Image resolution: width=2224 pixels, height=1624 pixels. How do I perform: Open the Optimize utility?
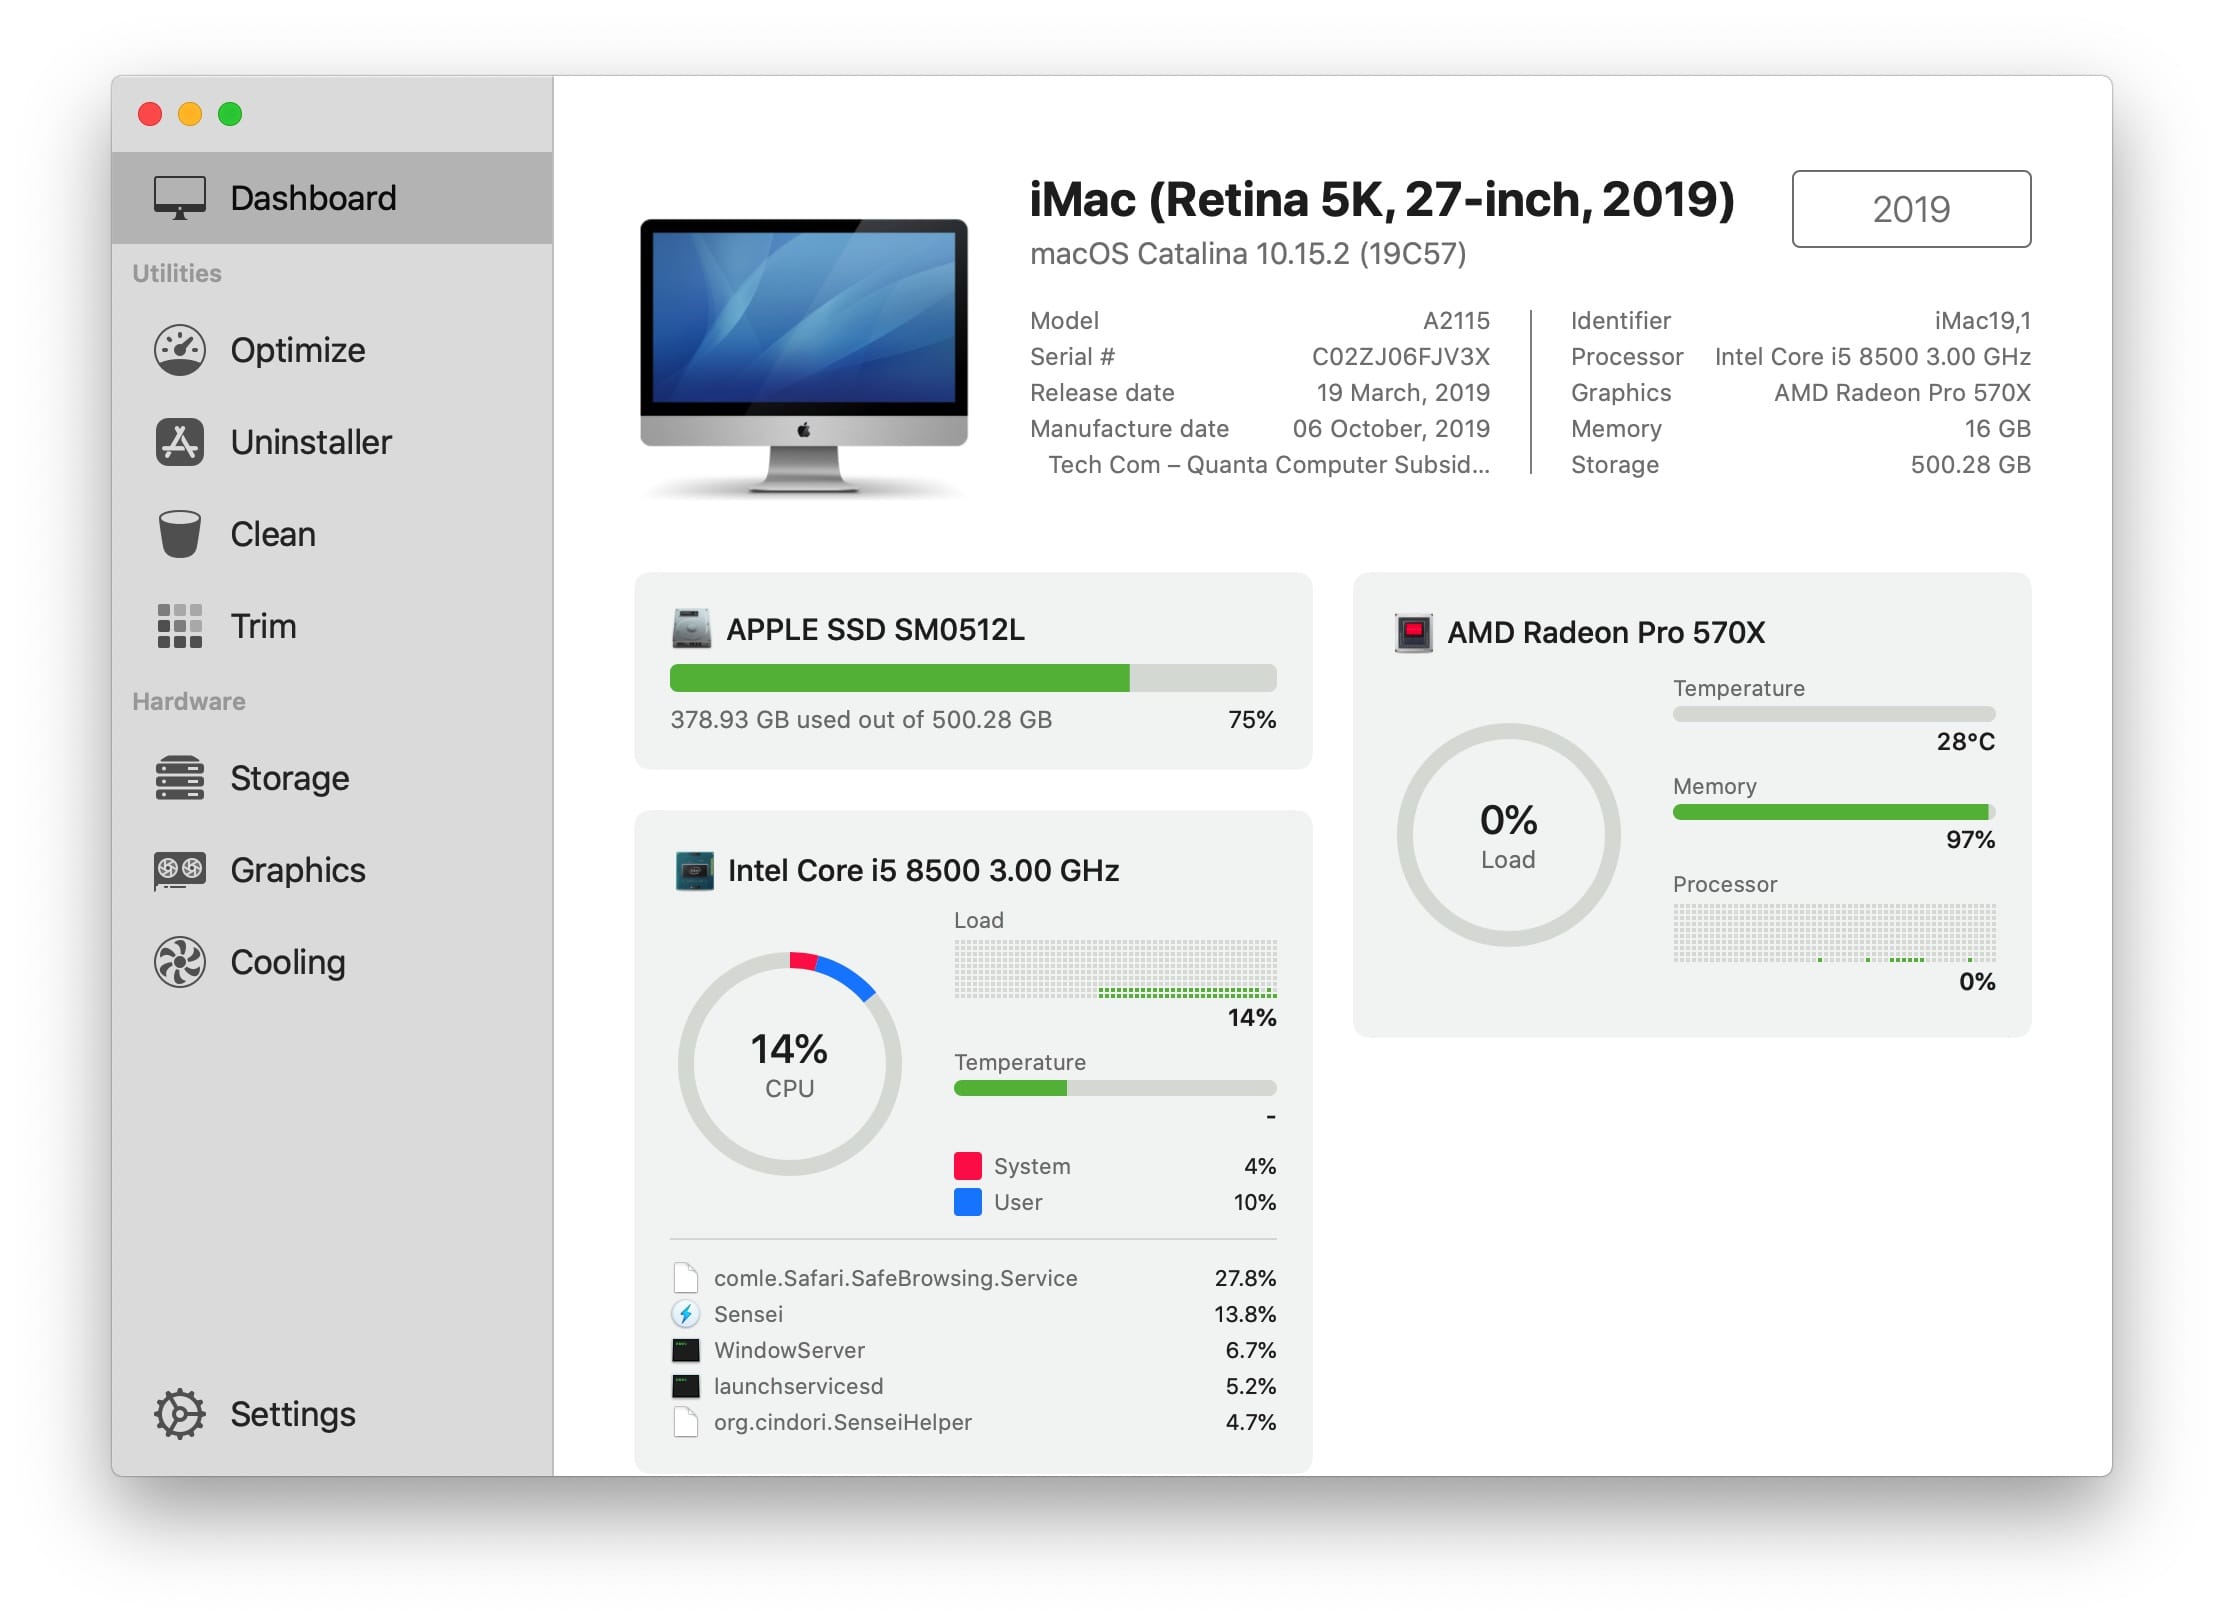pyautogui.click(x=332, y=350)
